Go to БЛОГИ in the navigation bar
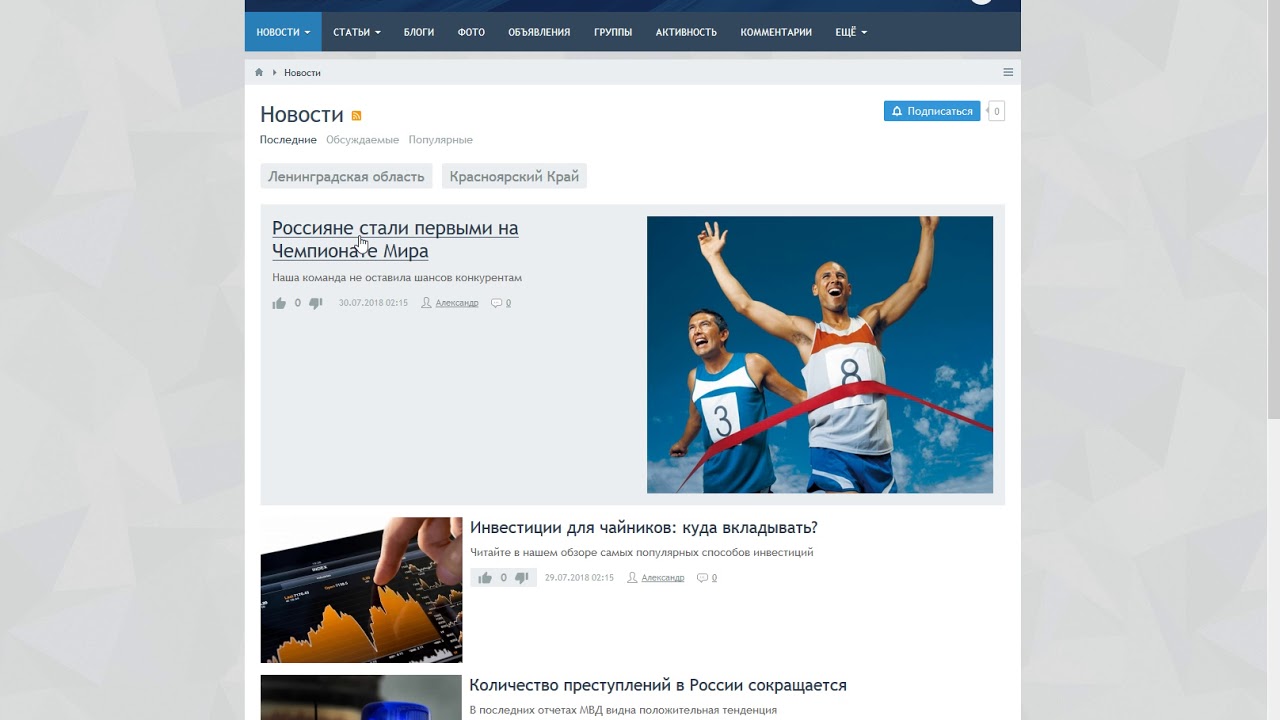This screenshot has height=720, width=1280. [419, 32]
